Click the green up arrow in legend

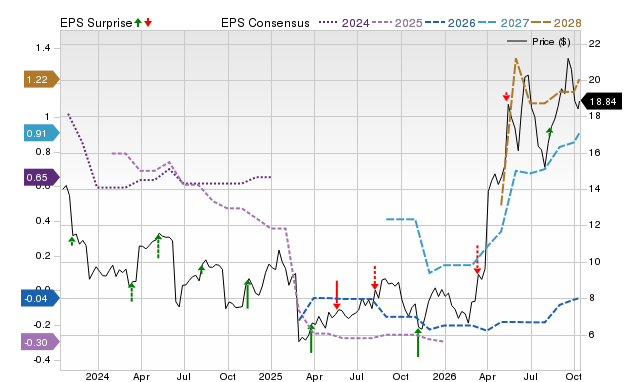point(138,22)
